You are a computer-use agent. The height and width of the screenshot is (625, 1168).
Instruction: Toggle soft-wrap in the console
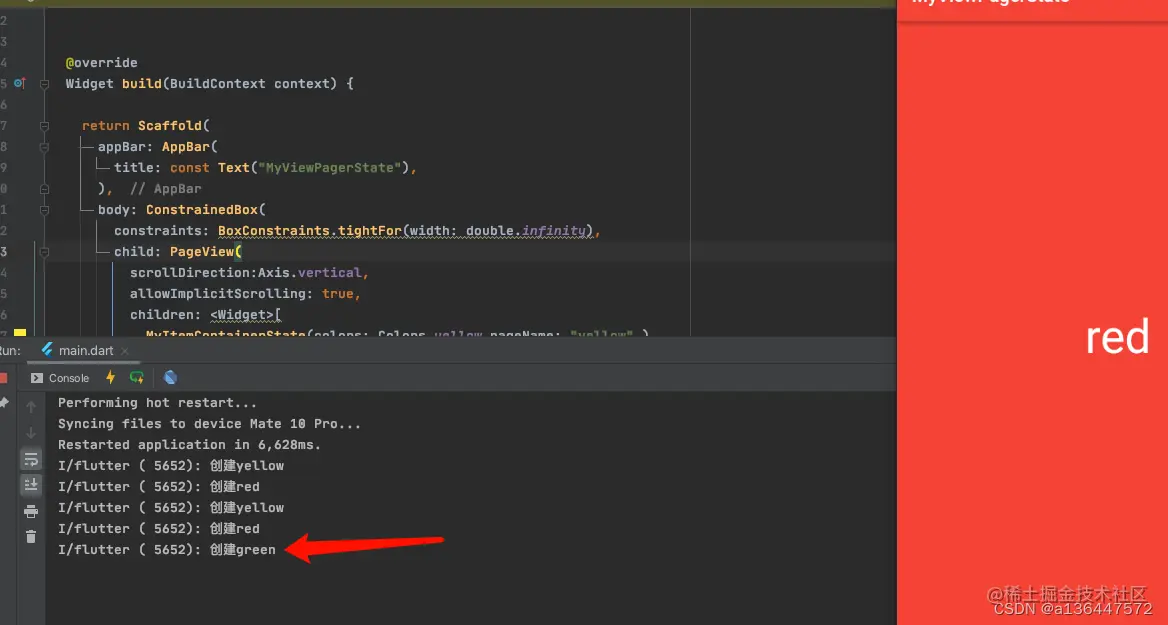tap(31, 459)
